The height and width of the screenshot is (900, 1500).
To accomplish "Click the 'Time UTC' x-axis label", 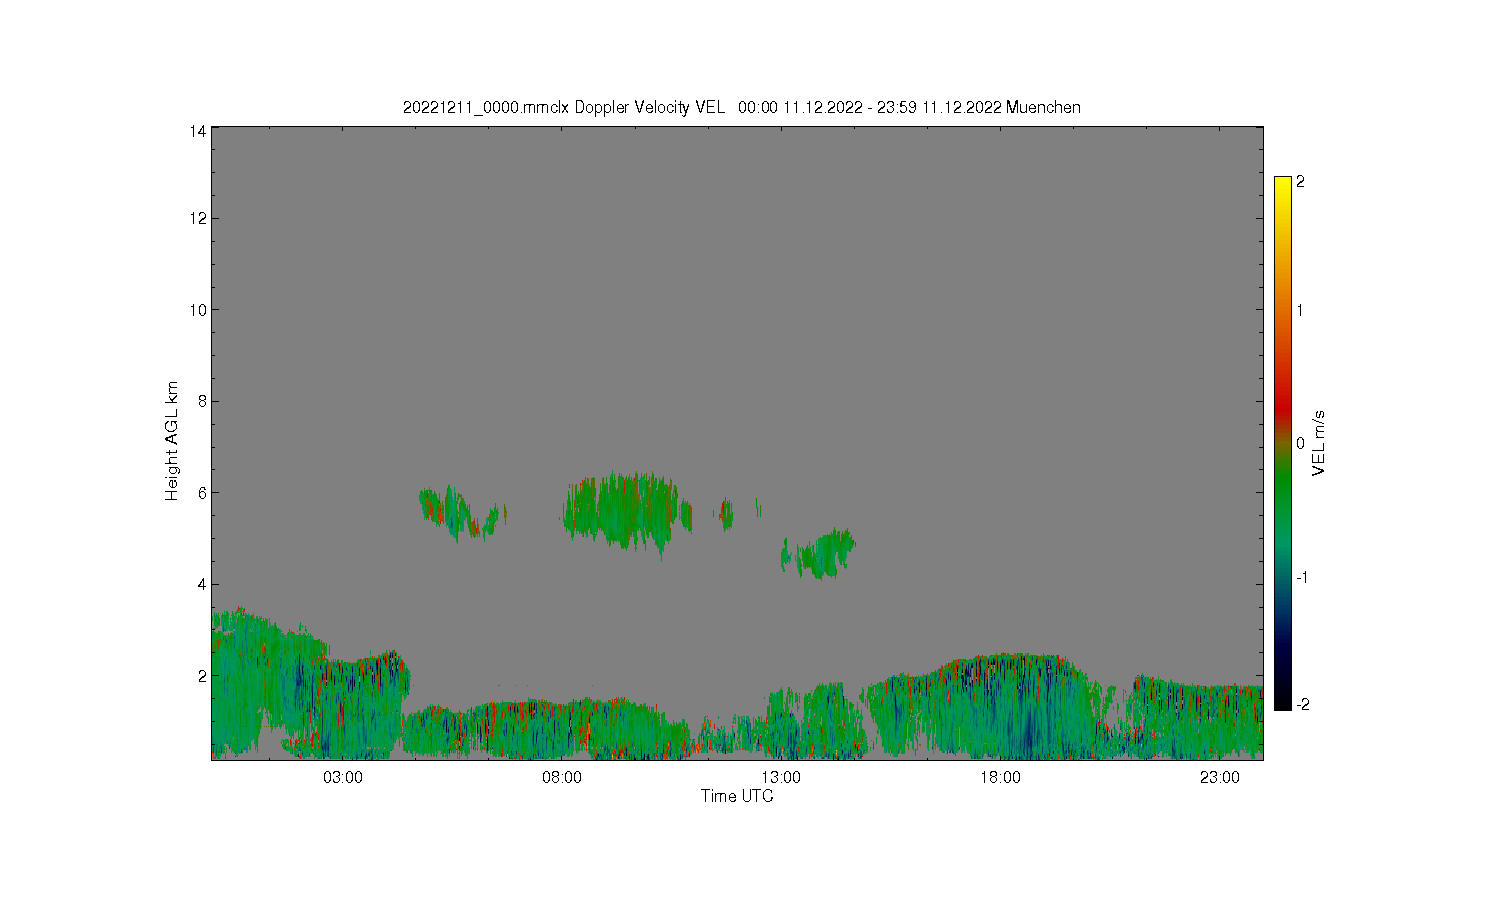I will (737, 797).
